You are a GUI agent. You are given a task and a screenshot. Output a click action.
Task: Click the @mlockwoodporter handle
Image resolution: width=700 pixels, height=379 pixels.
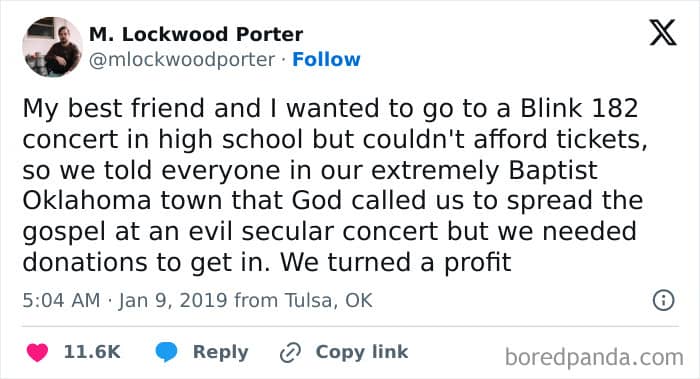pos(182,60)
